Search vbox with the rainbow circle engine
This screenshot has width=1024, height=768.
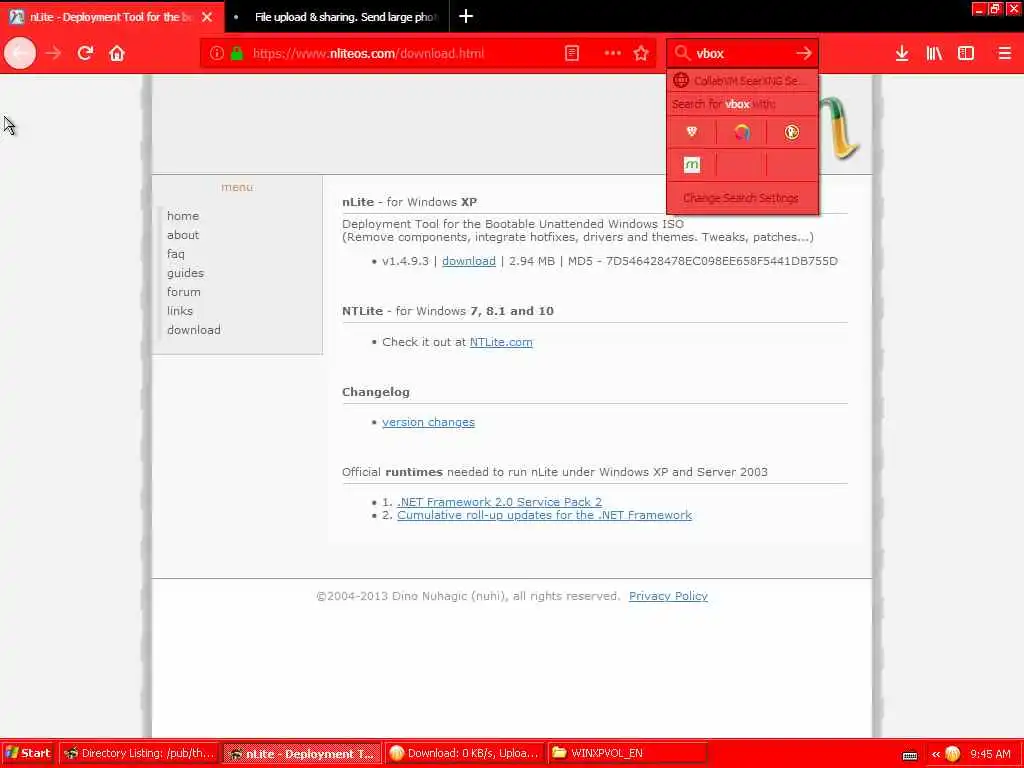point(741,133)
